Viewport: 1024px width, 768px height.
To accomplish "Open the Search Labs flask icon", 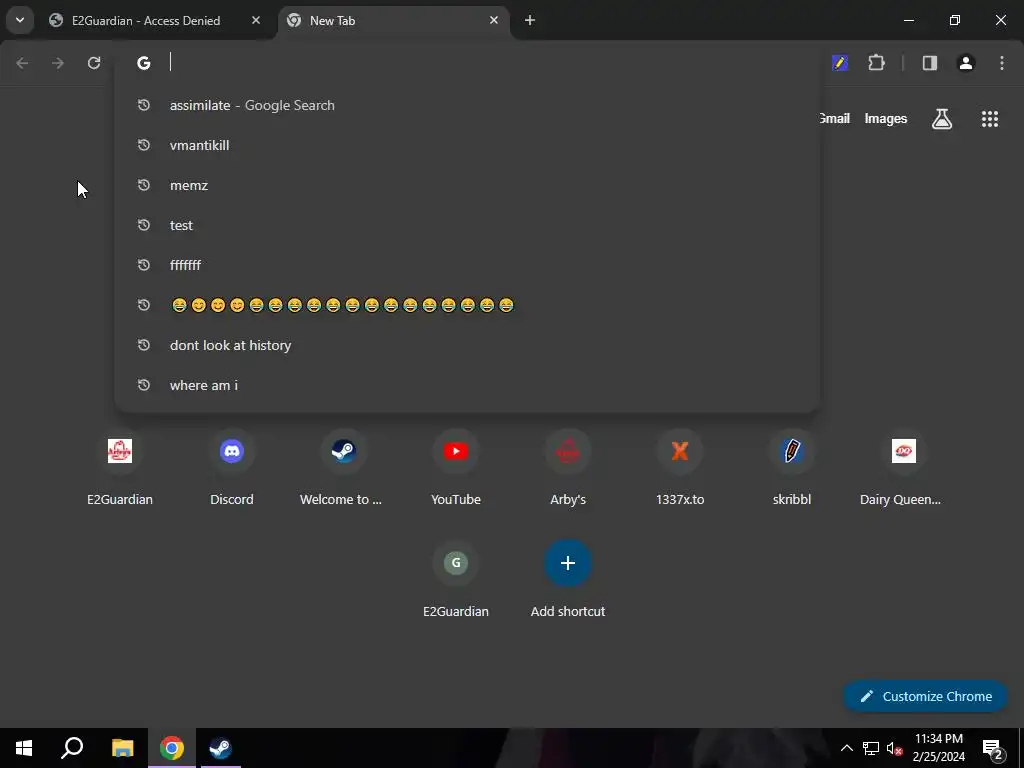I will click(942, 119).
